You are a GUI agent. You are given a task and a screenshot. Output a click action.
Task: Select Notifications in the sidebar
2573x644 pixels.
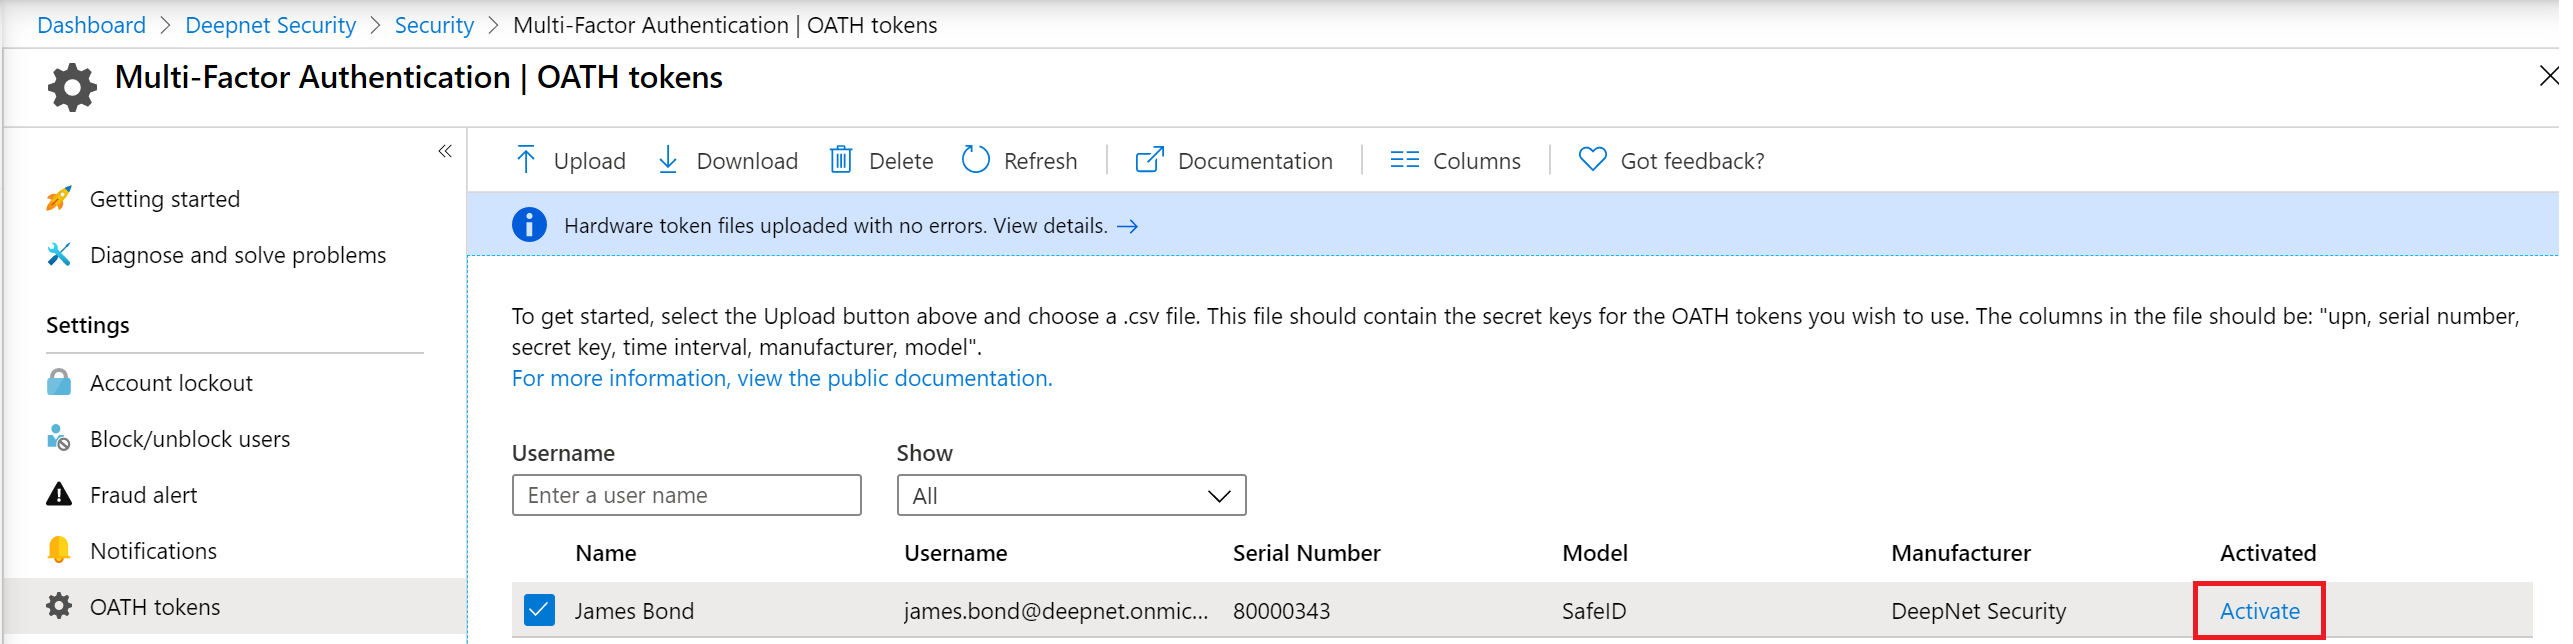153,551
